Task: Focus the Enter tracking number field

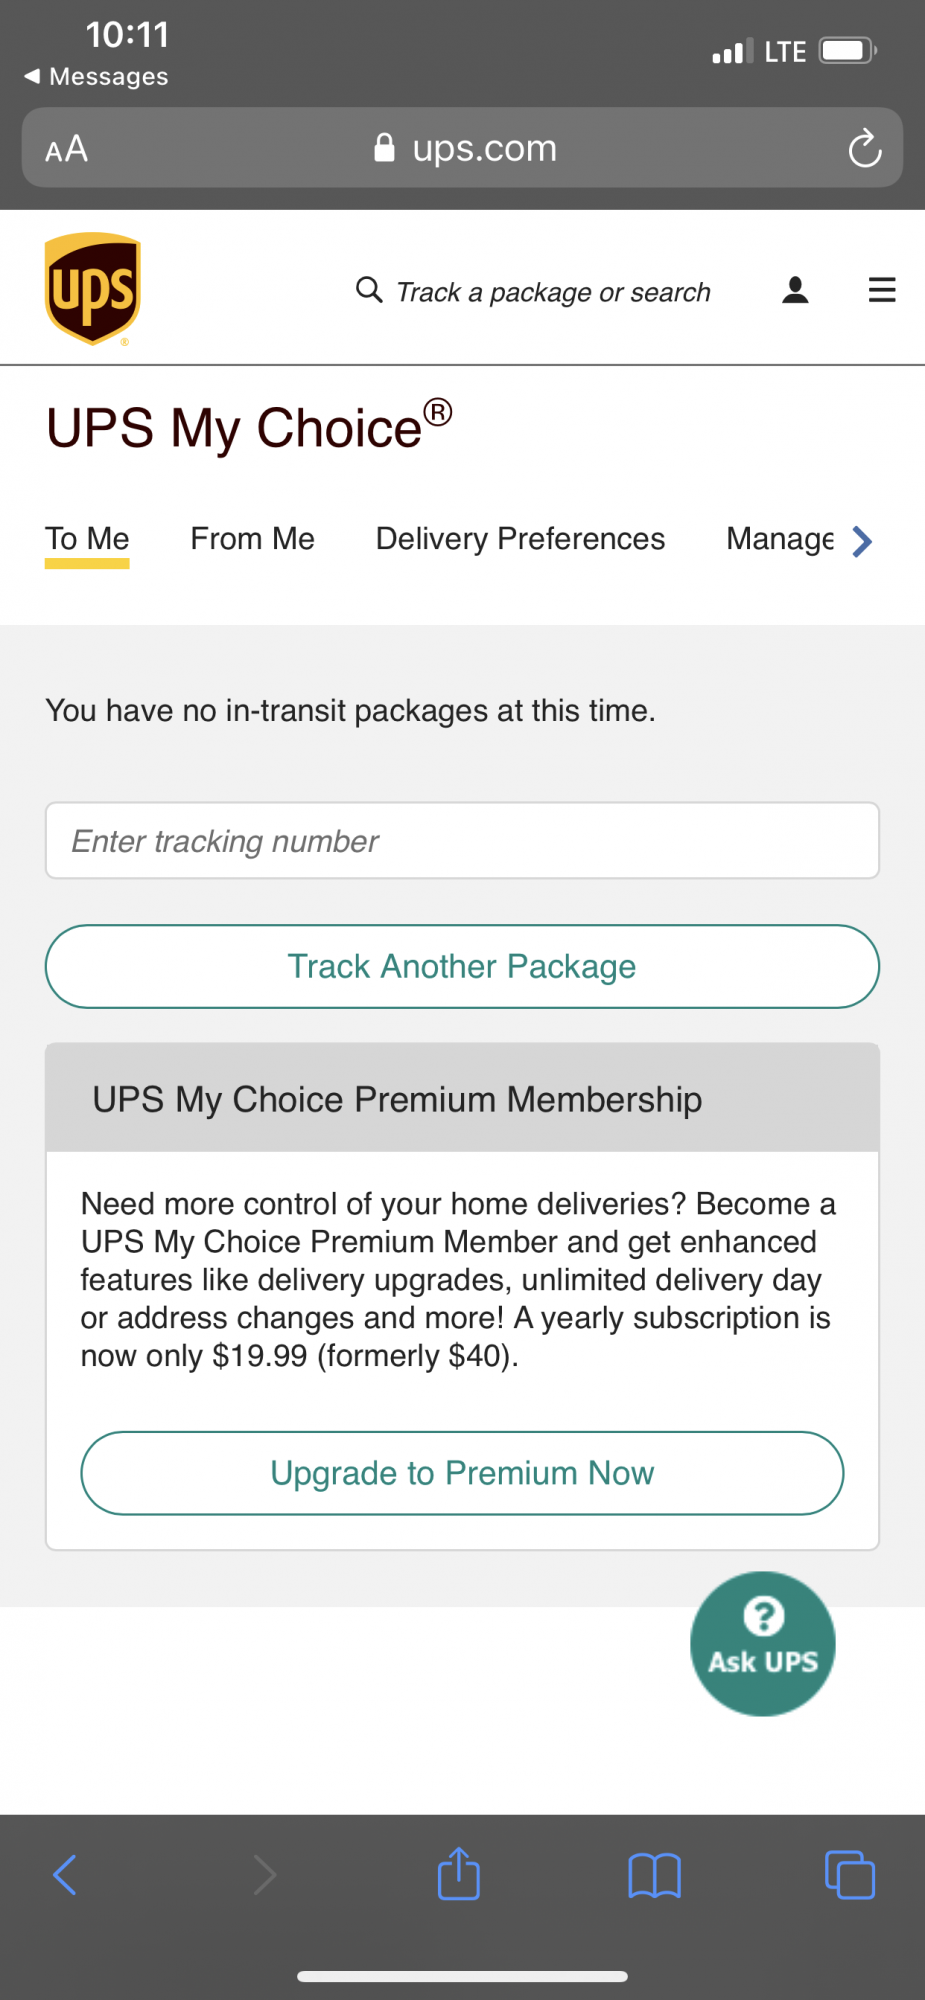Action: 462,841
